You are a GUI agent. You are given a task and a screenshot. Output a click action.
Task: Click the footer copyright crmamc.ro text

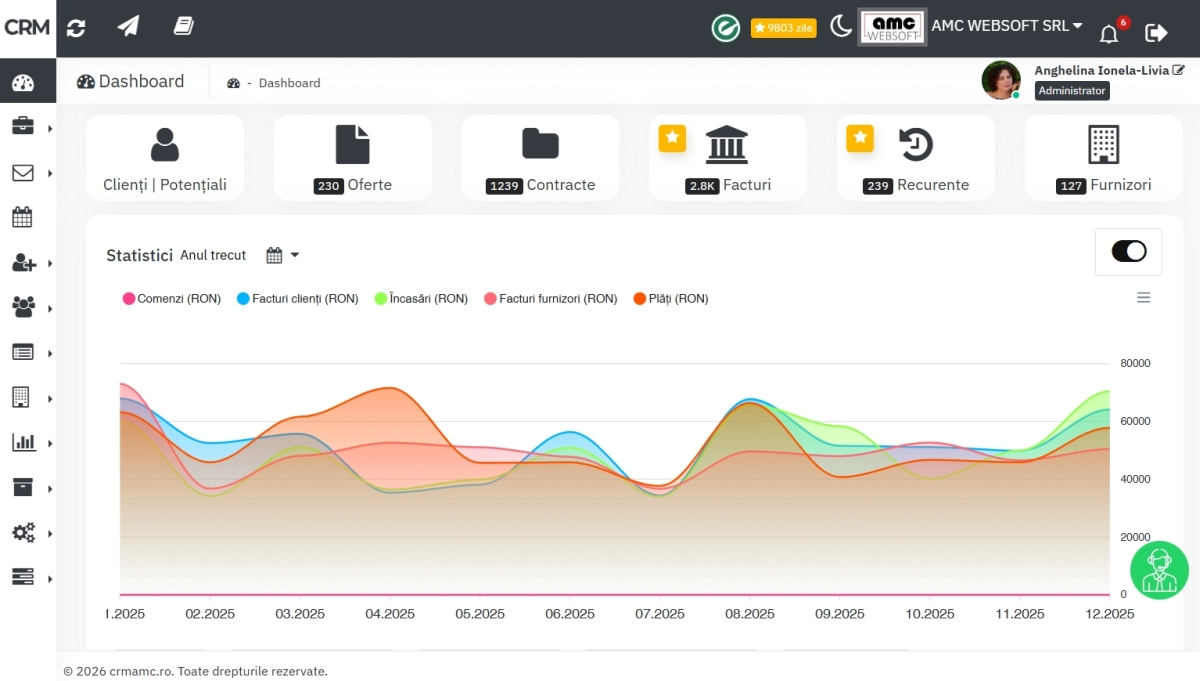tap(195, 671)
